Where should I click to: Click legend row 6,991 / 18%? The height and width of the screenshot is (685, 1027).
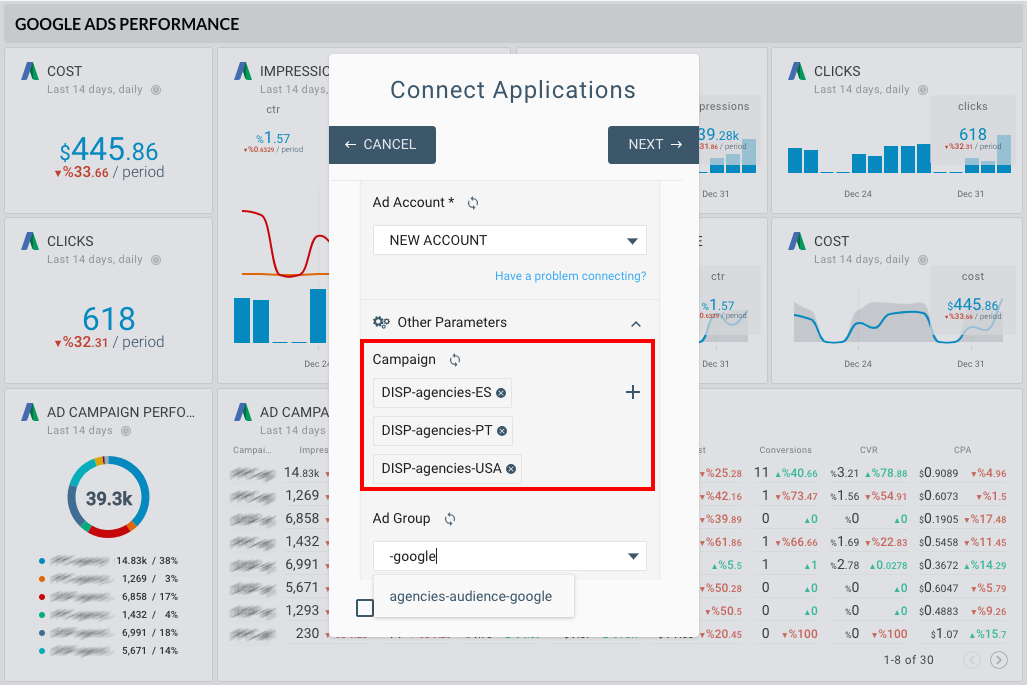pyautogui.click(x=108, y=633)
